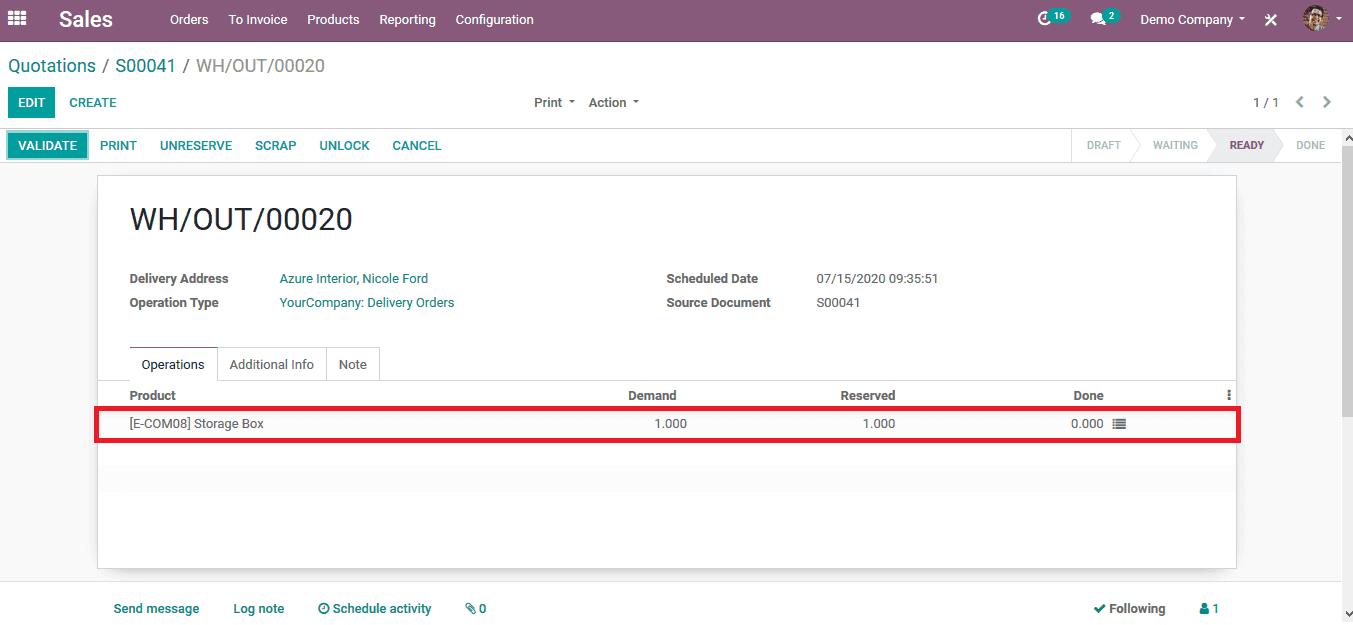This screenshot has height=625, width=1353.
Task: Click Schedule activity
Action: (x=375, y=608)
